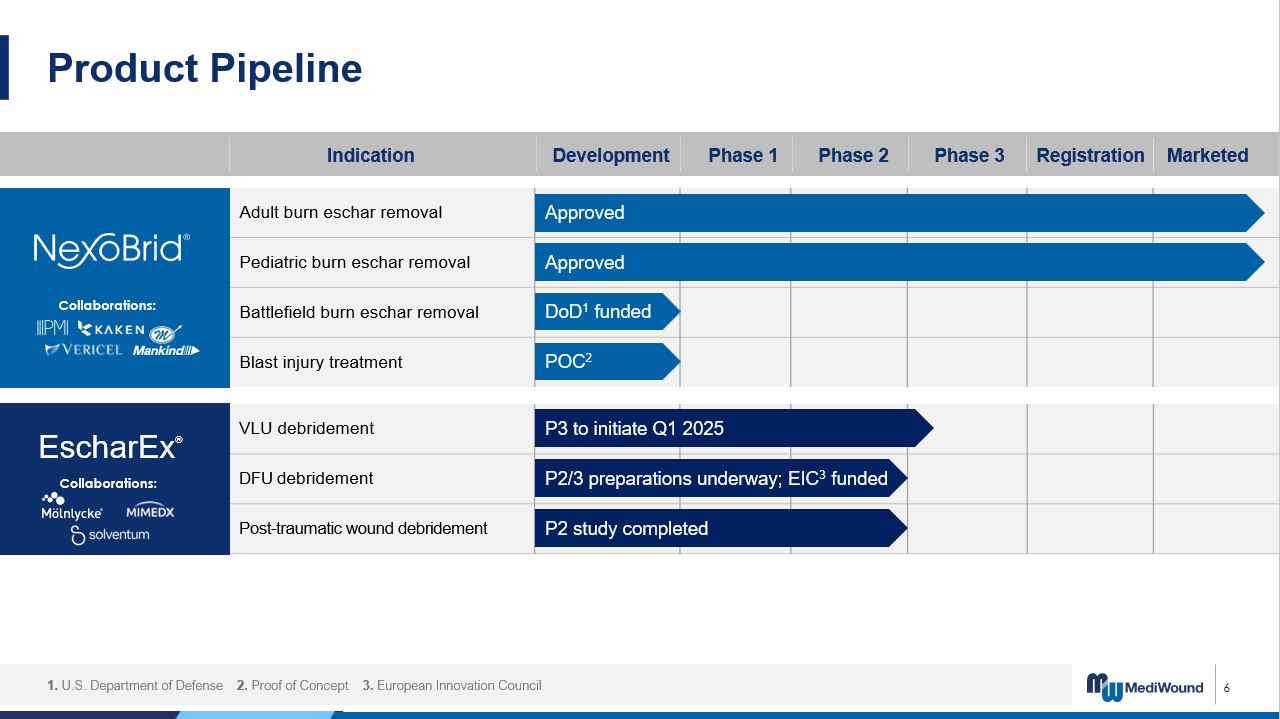Click the NexoBrid 'Collaborations:' label
1280x719 pixels.
point(107,306)
